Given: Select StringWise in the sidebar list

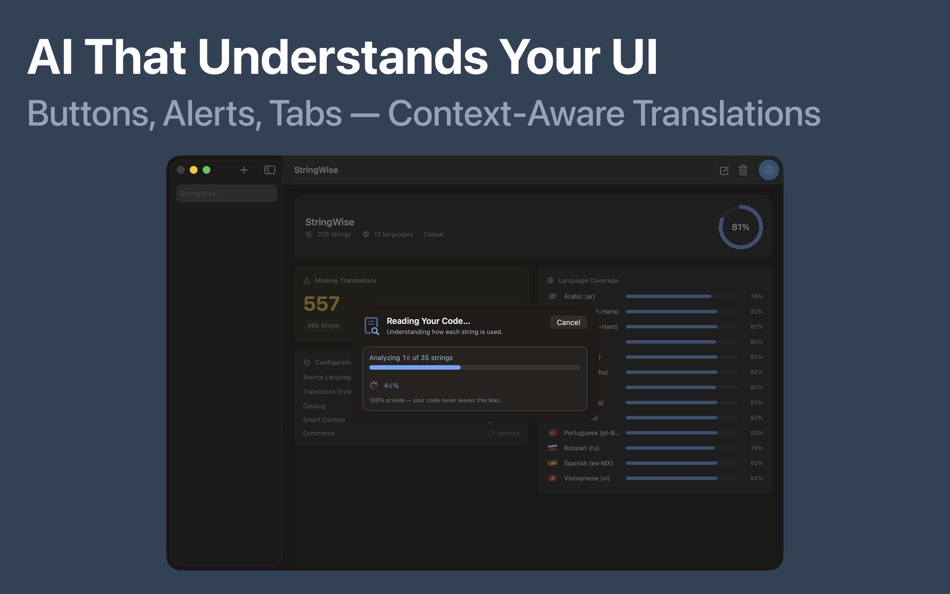Looking at the screenshot, I should click(226, 193).
